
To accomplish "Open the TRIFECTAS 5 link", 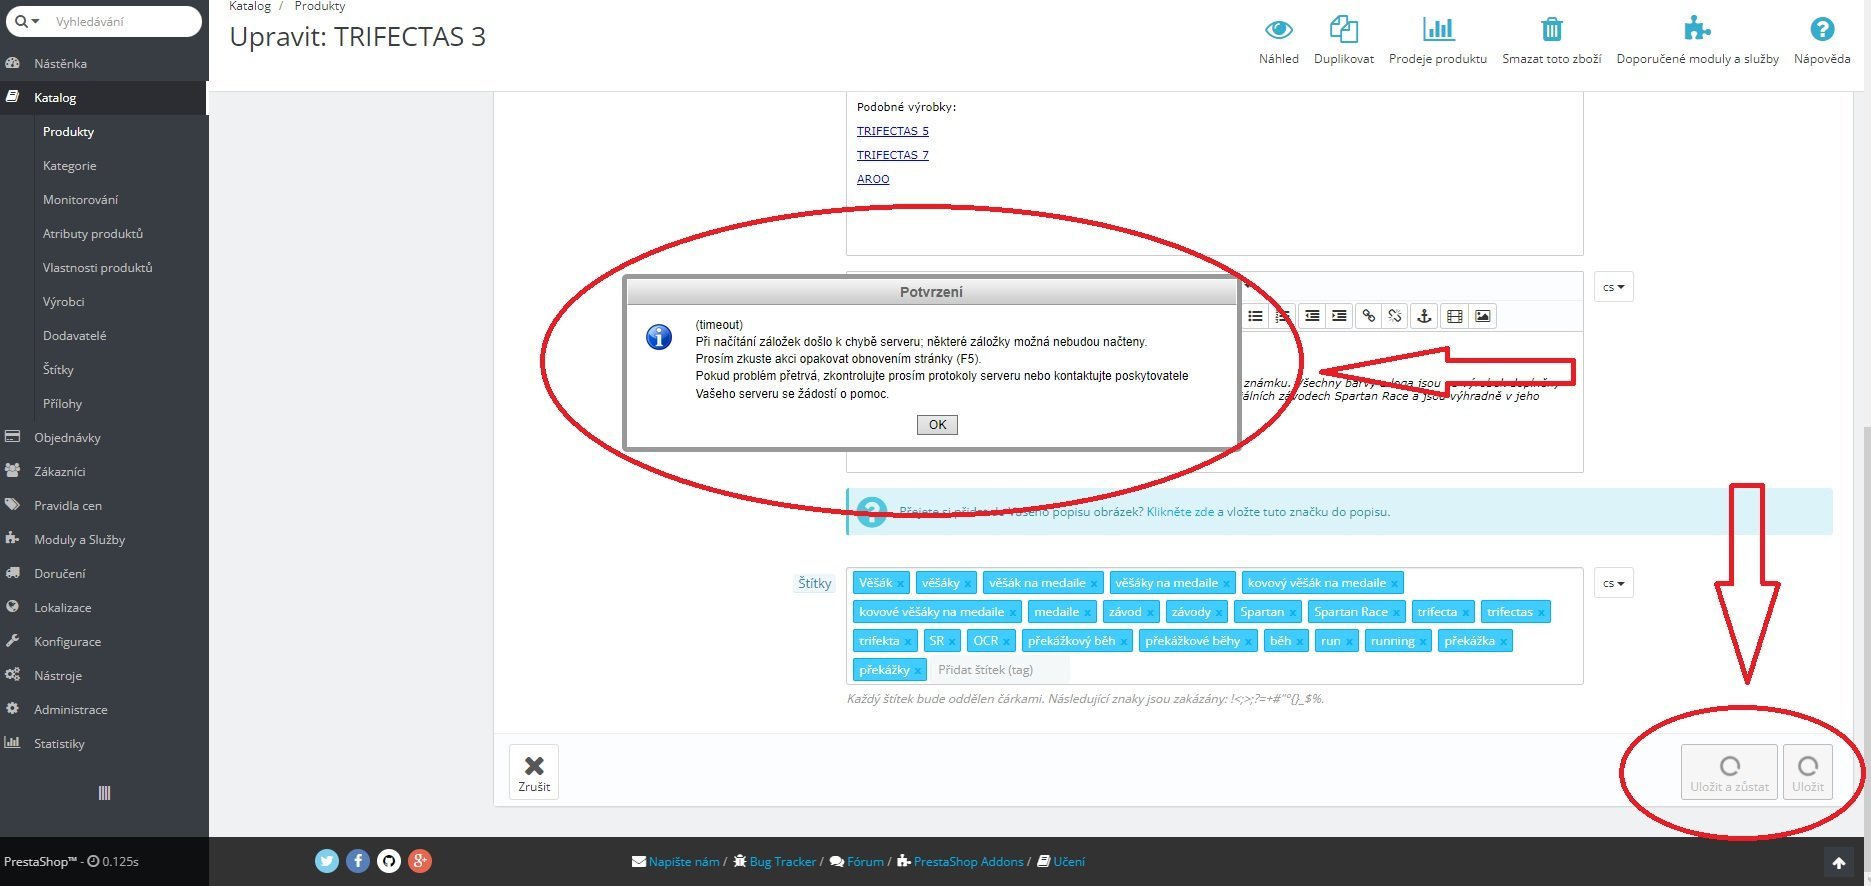I will (892, 131).
